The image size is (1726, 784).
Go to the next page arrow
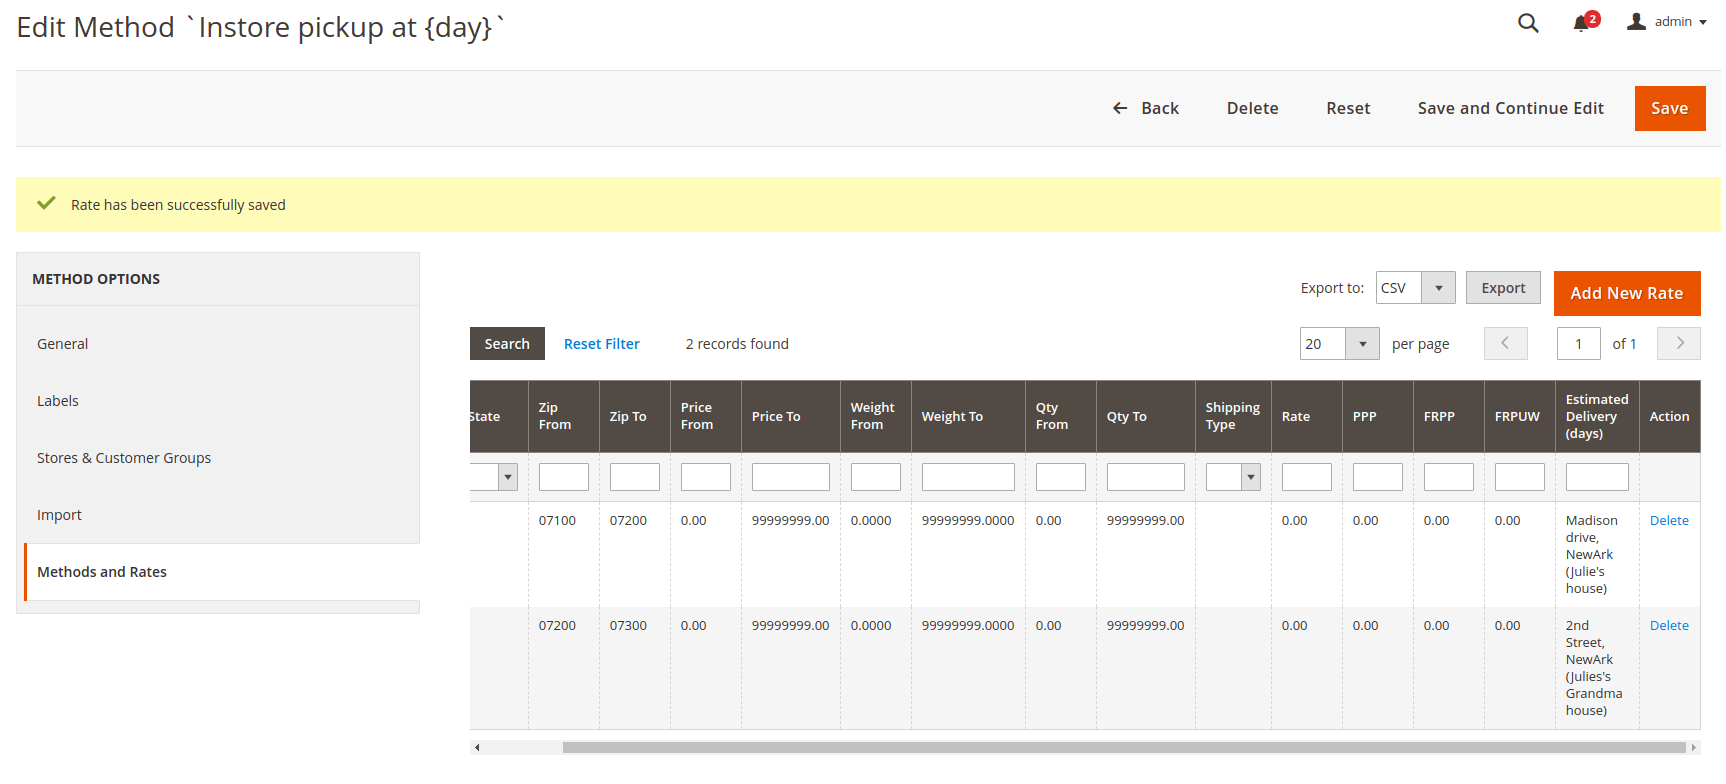(1679, 343)
